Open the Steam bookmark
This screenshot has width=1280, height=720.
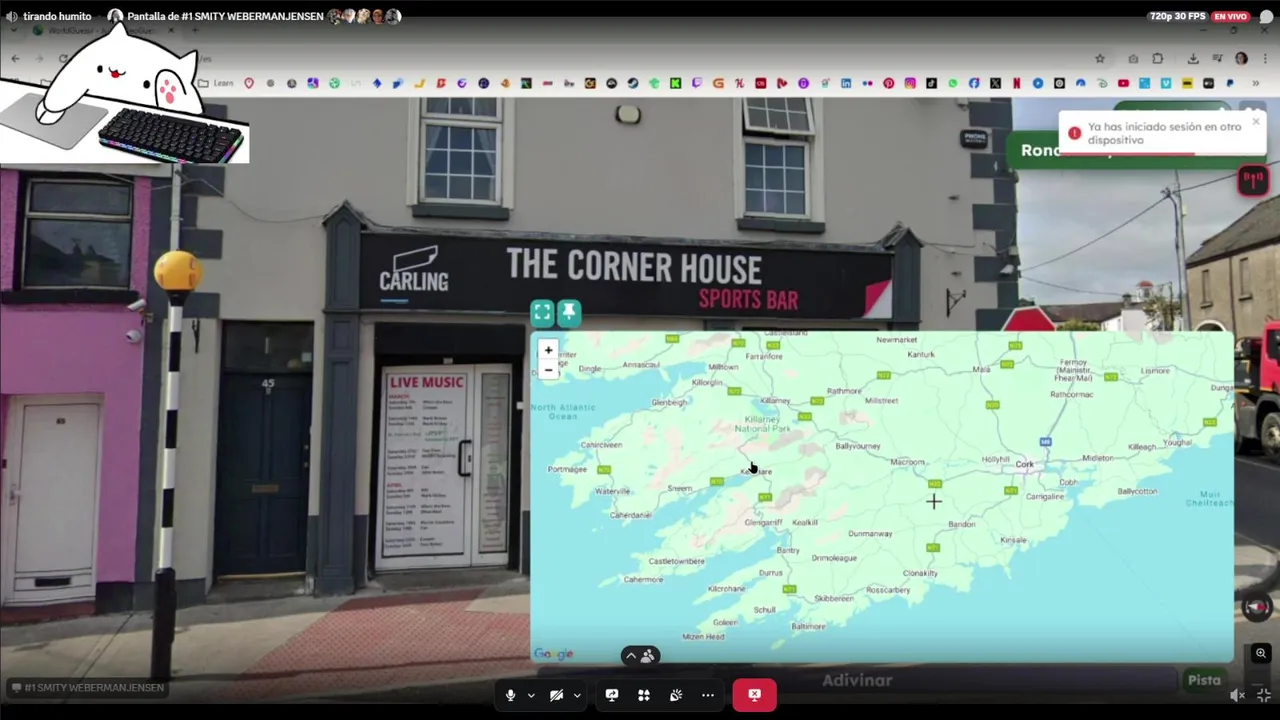[633, 83]
